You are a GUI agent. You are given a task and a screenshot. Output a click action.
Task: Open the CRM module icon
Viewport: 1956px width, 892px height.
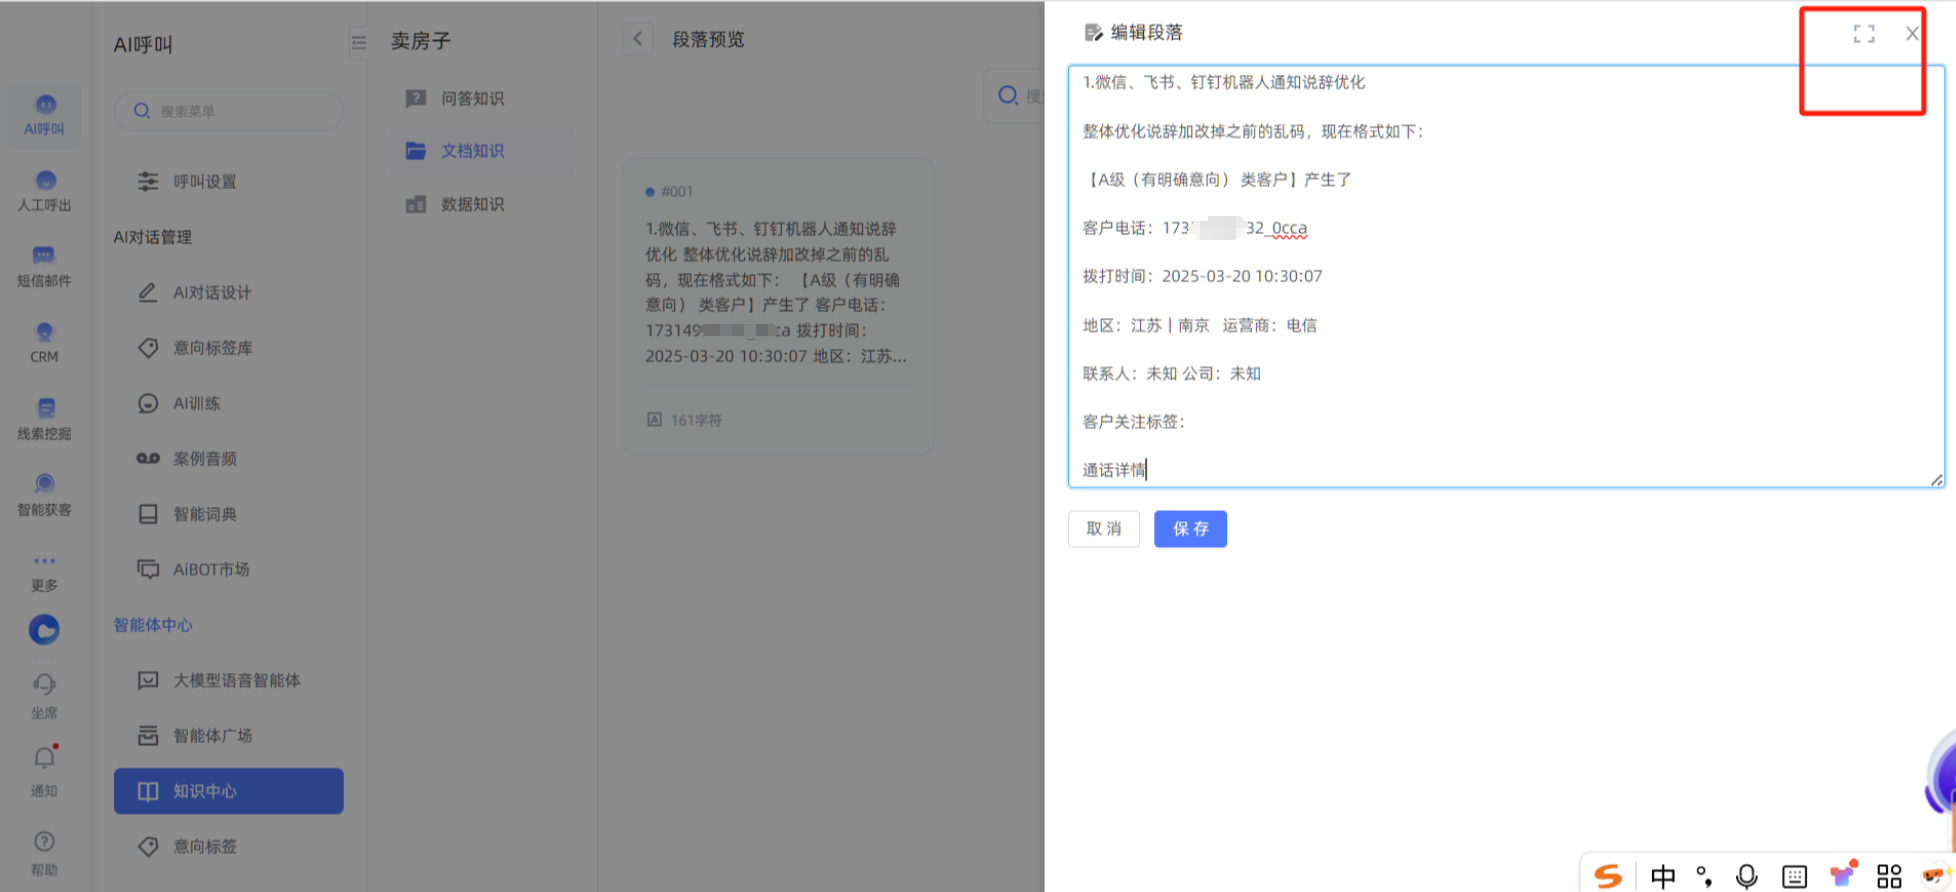click(x=45, y=342)
